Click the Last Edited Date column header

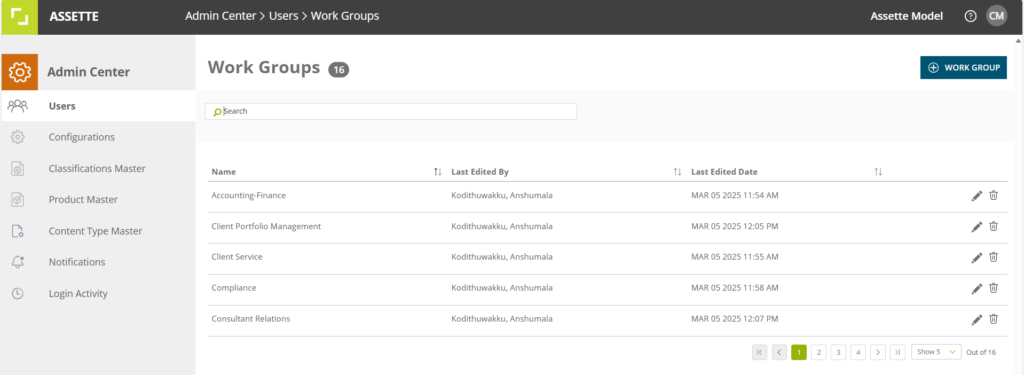[724, 172]
